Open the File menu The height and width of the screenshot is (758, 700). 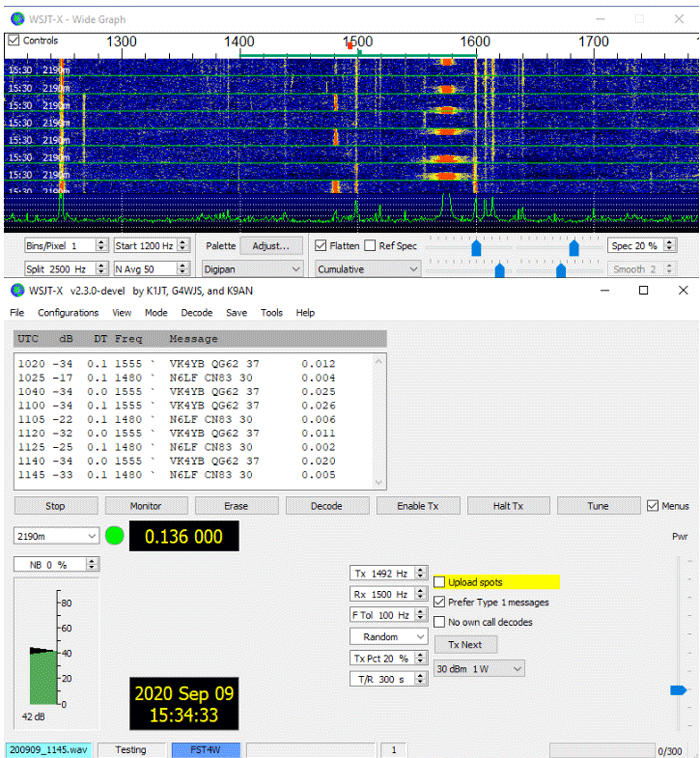17,313
